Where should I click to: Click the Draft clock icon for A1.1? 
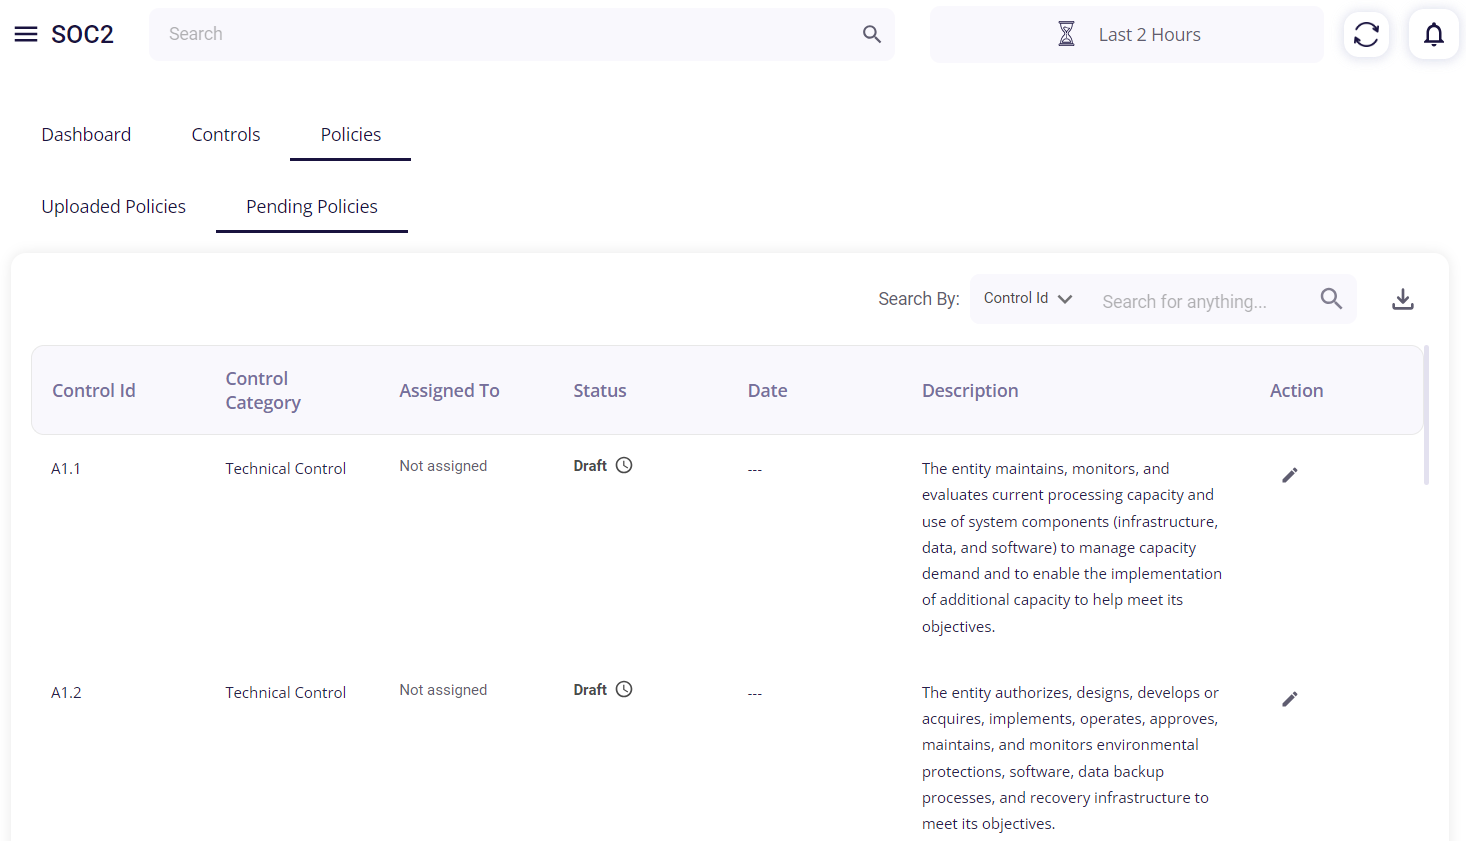[x=624, y=465]
